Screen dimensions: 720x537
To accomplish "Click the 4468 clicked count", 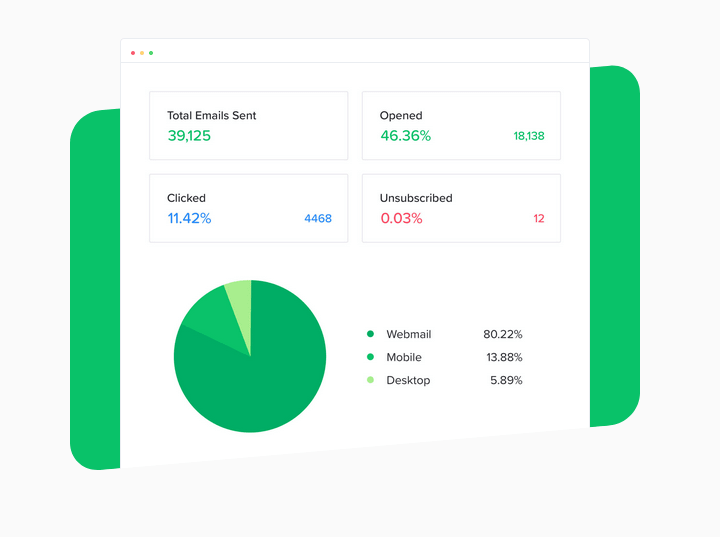I will coord(318,218).
